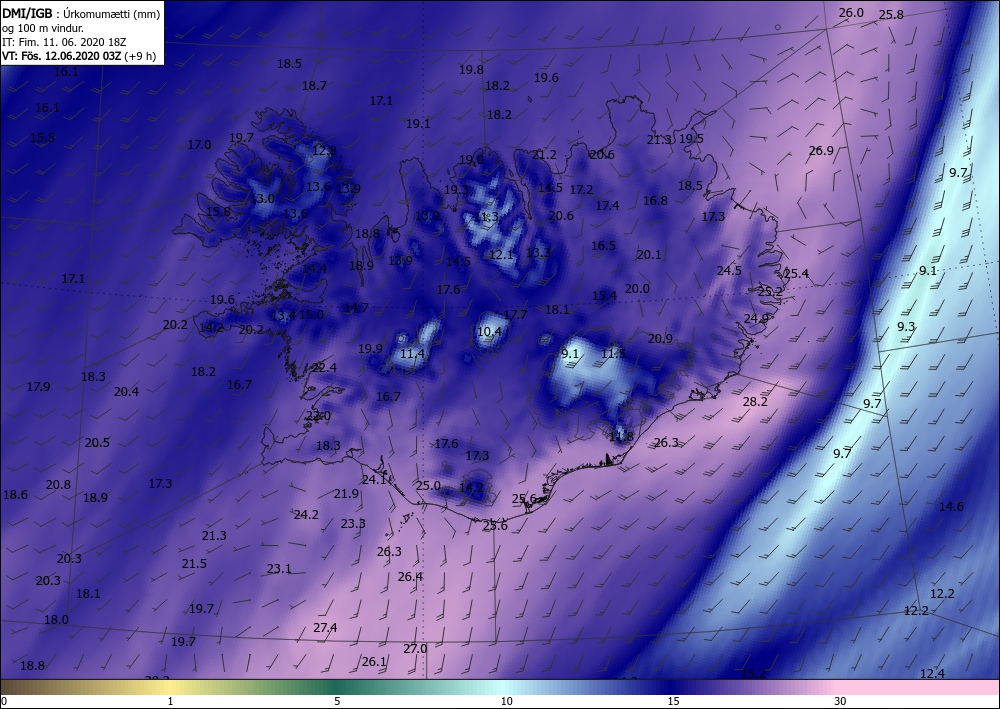The width and height of the screenshot is (1000, 709).
Task: Click the map value 19.5
Action: click(691, 139)
